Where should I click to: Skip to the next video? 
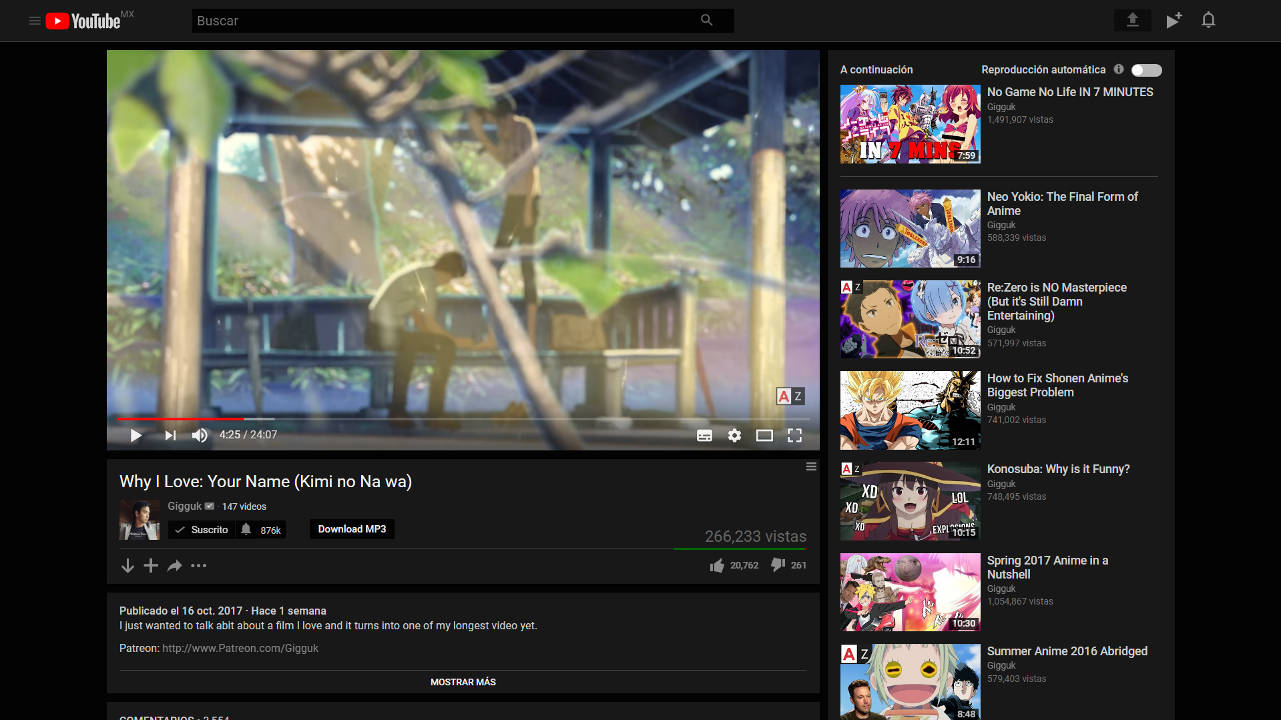tap(170, 435)
